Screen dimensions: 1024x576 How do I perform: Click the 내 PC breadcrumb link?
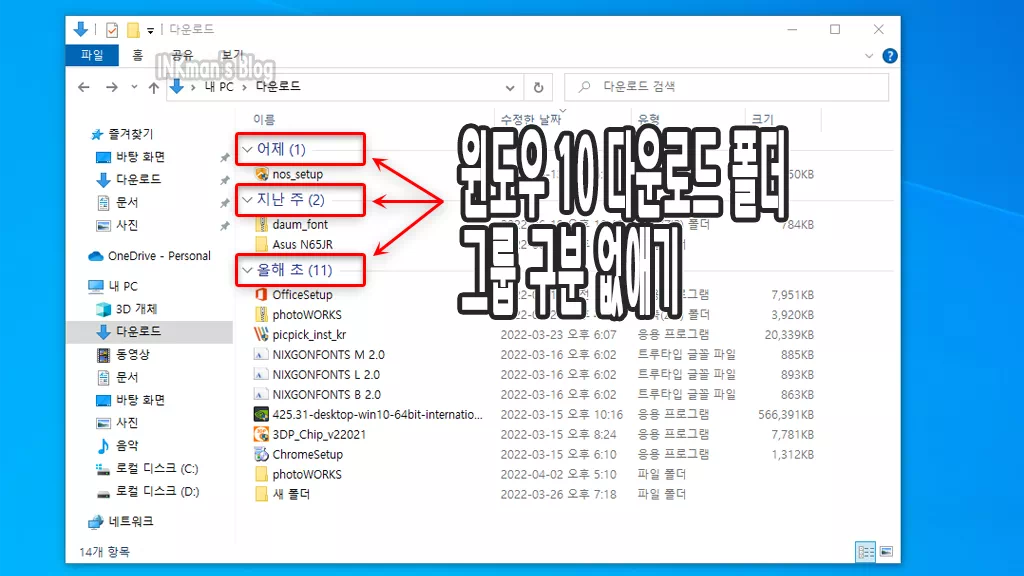[x=218, y=87]
